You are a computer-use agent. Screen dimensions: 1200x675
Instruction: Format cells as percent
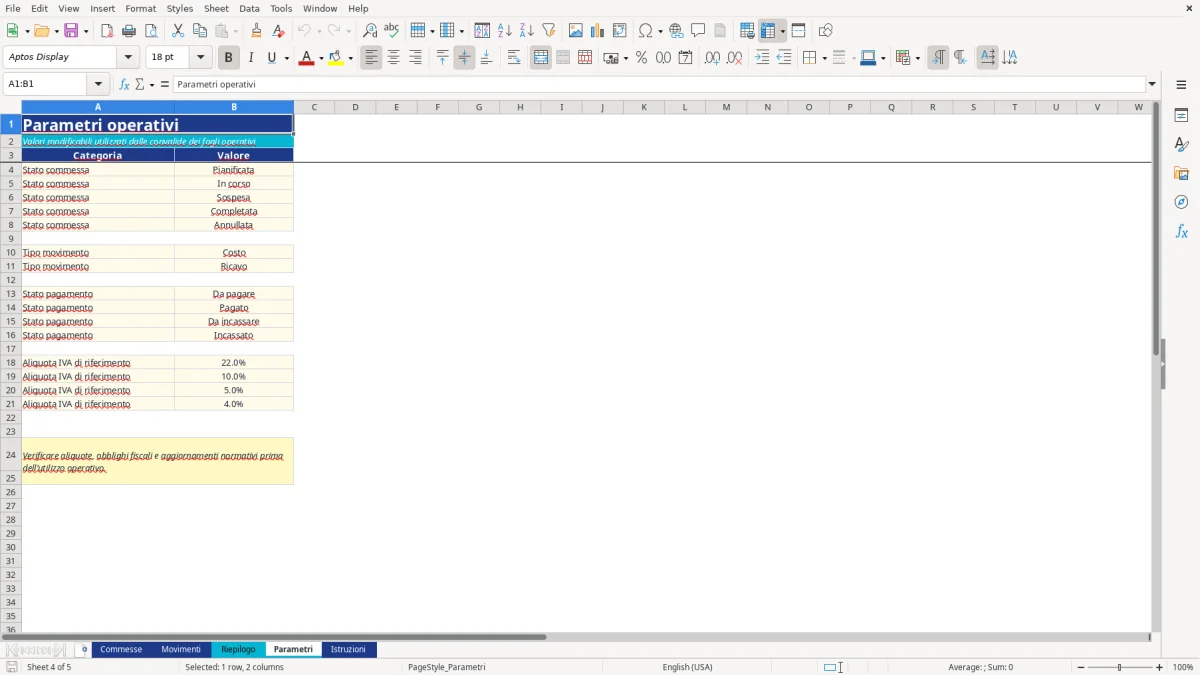click(641, 58)
